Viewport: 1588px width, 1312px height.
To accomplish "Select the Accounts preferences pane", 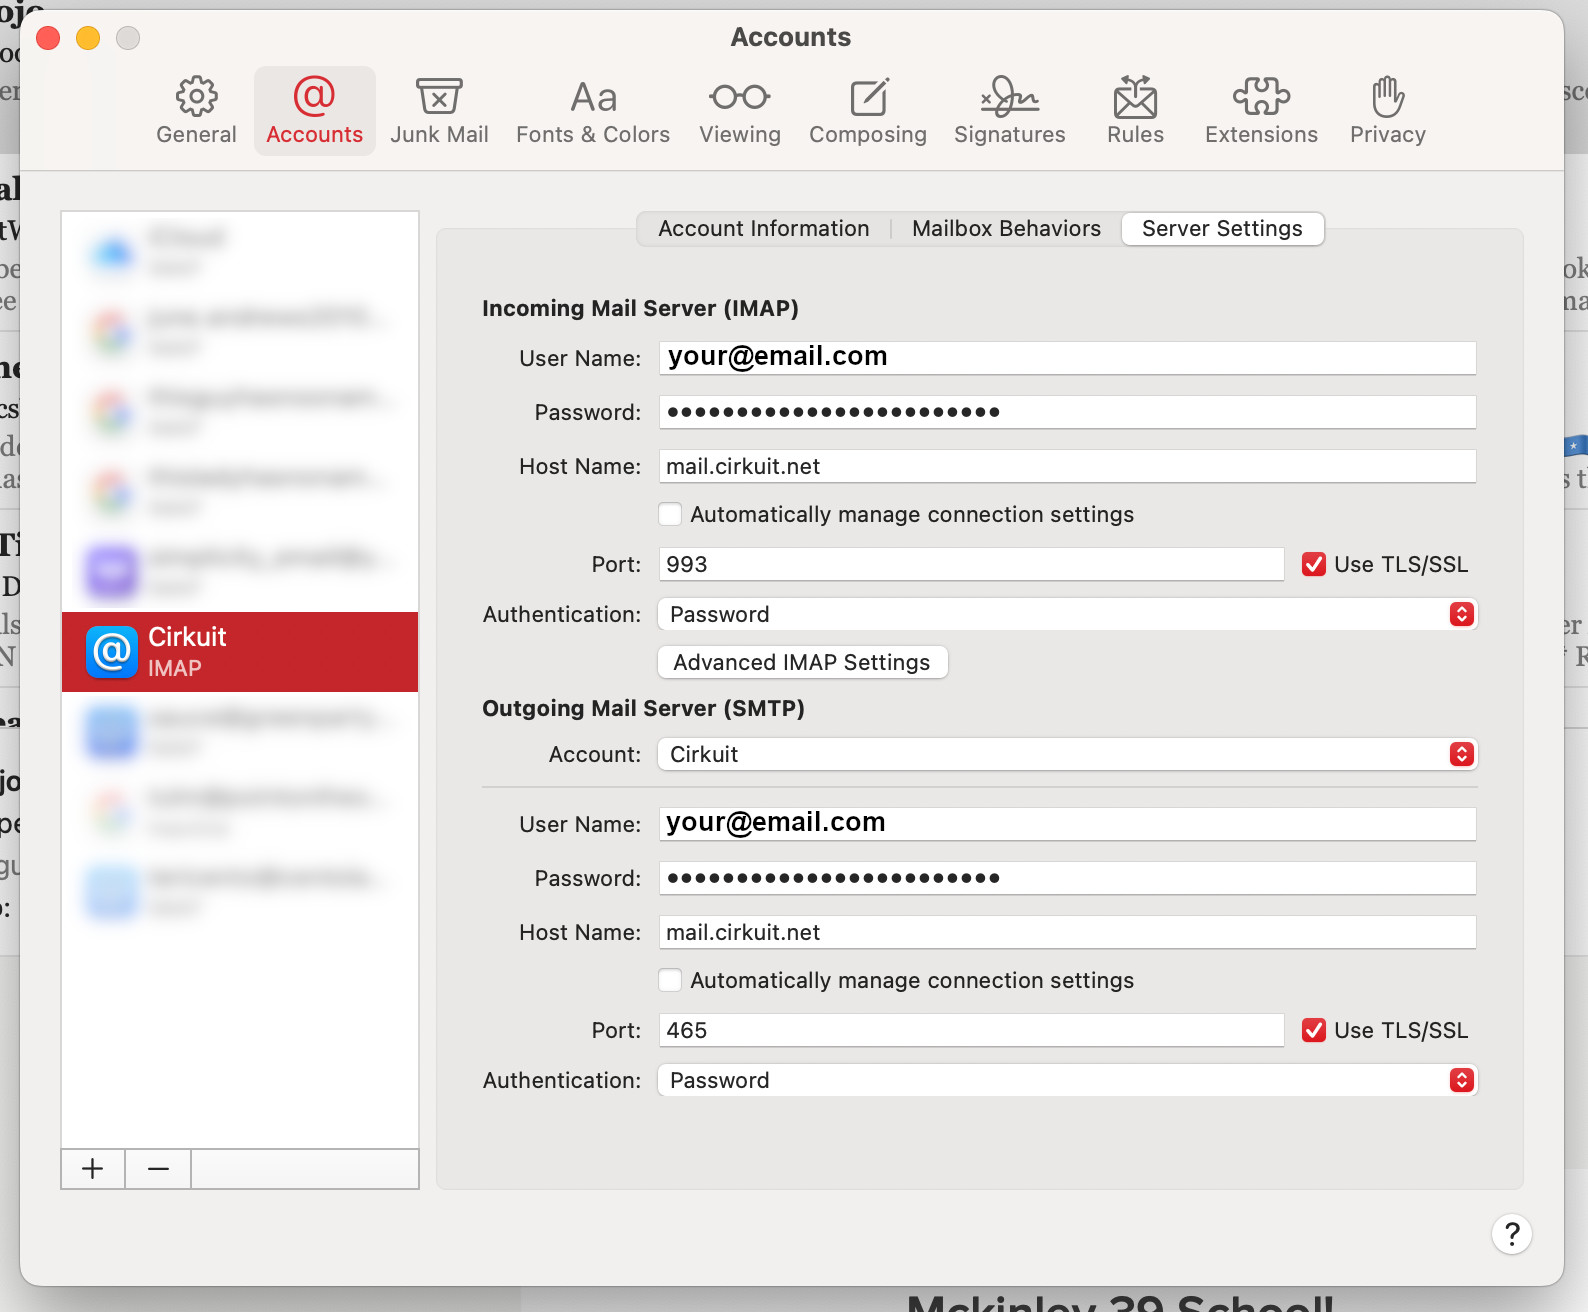I will tap(314, 110).
